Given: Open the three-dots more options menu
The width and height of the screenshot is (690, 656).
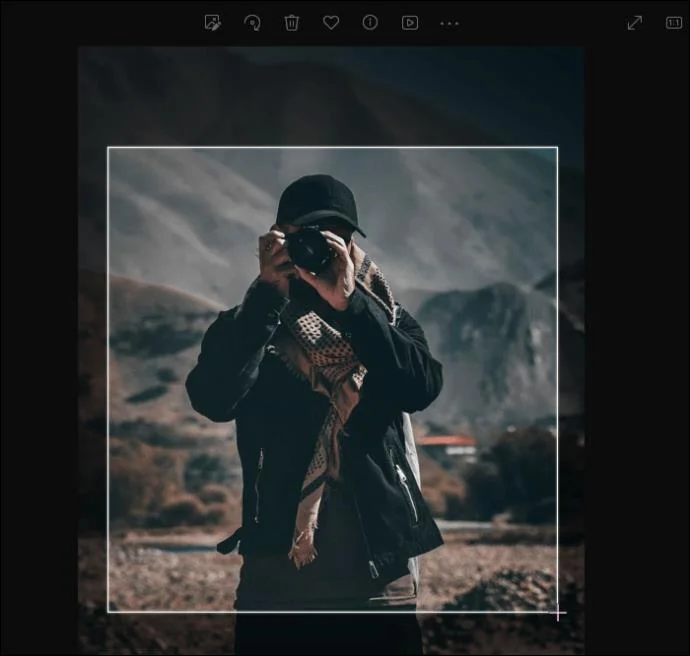Looking at the screenshot, I should point(449,23).
